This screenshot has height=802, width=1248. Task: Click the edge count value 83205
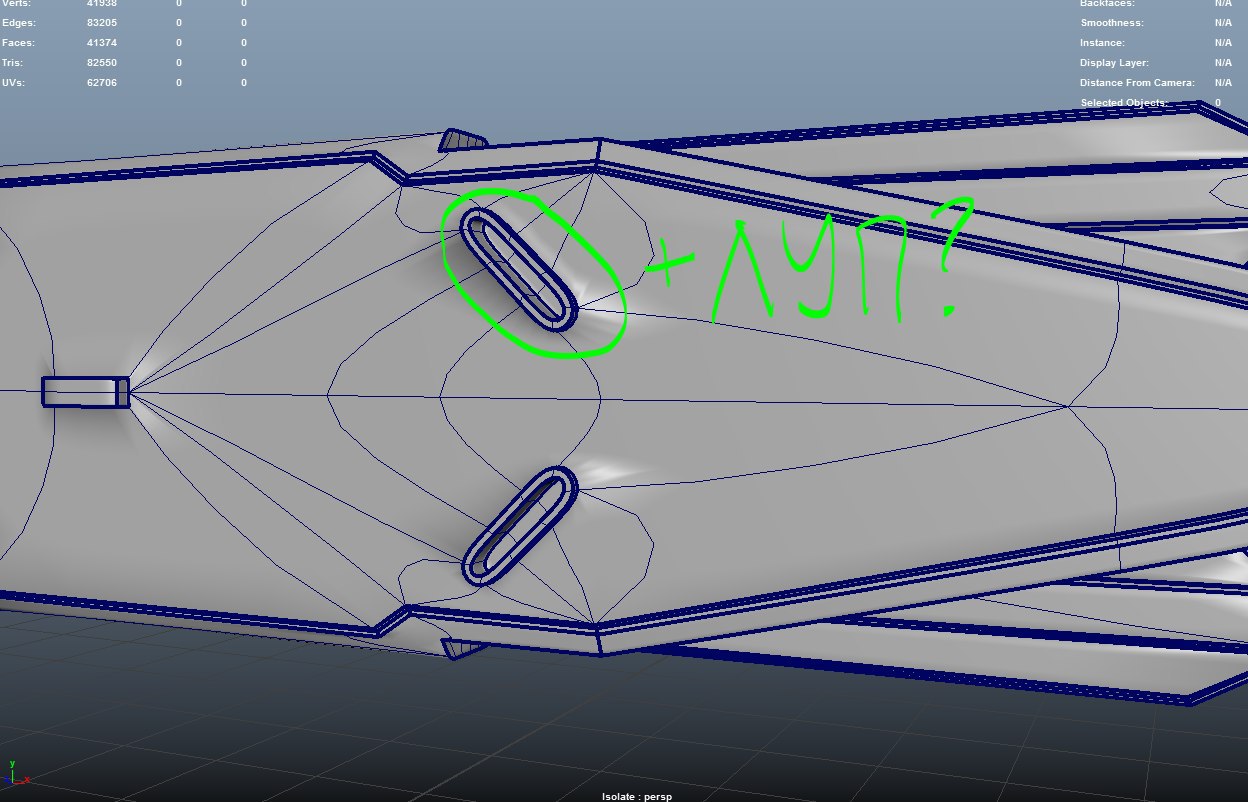(102, 23)
